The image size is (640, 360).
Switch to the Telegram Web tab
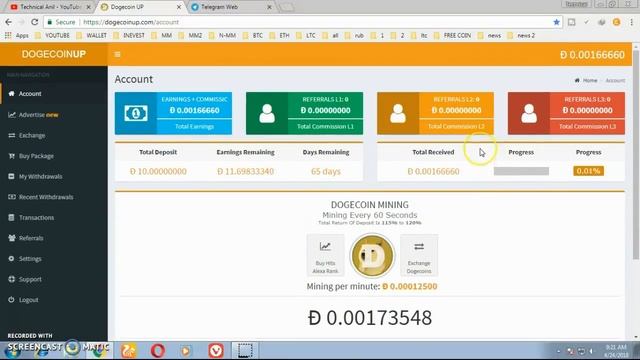231,7
